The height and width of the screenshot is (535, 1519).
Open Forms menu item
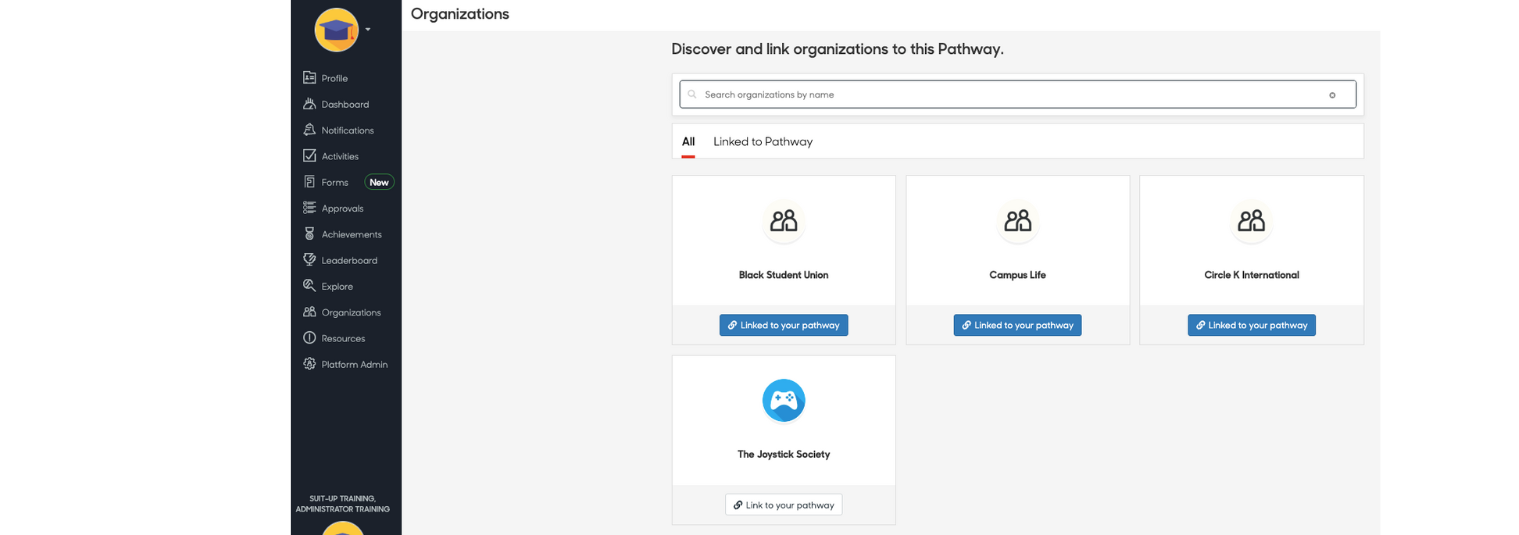(x=335, y=182)
